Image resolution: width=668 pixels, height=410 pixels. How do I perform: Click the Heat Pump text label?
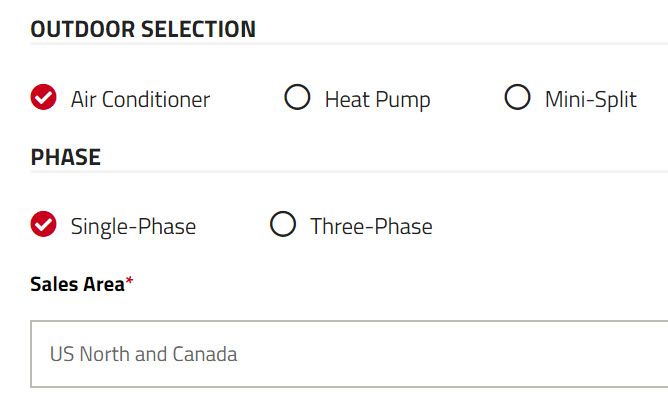pyautogui.click(x=377, y=100)
